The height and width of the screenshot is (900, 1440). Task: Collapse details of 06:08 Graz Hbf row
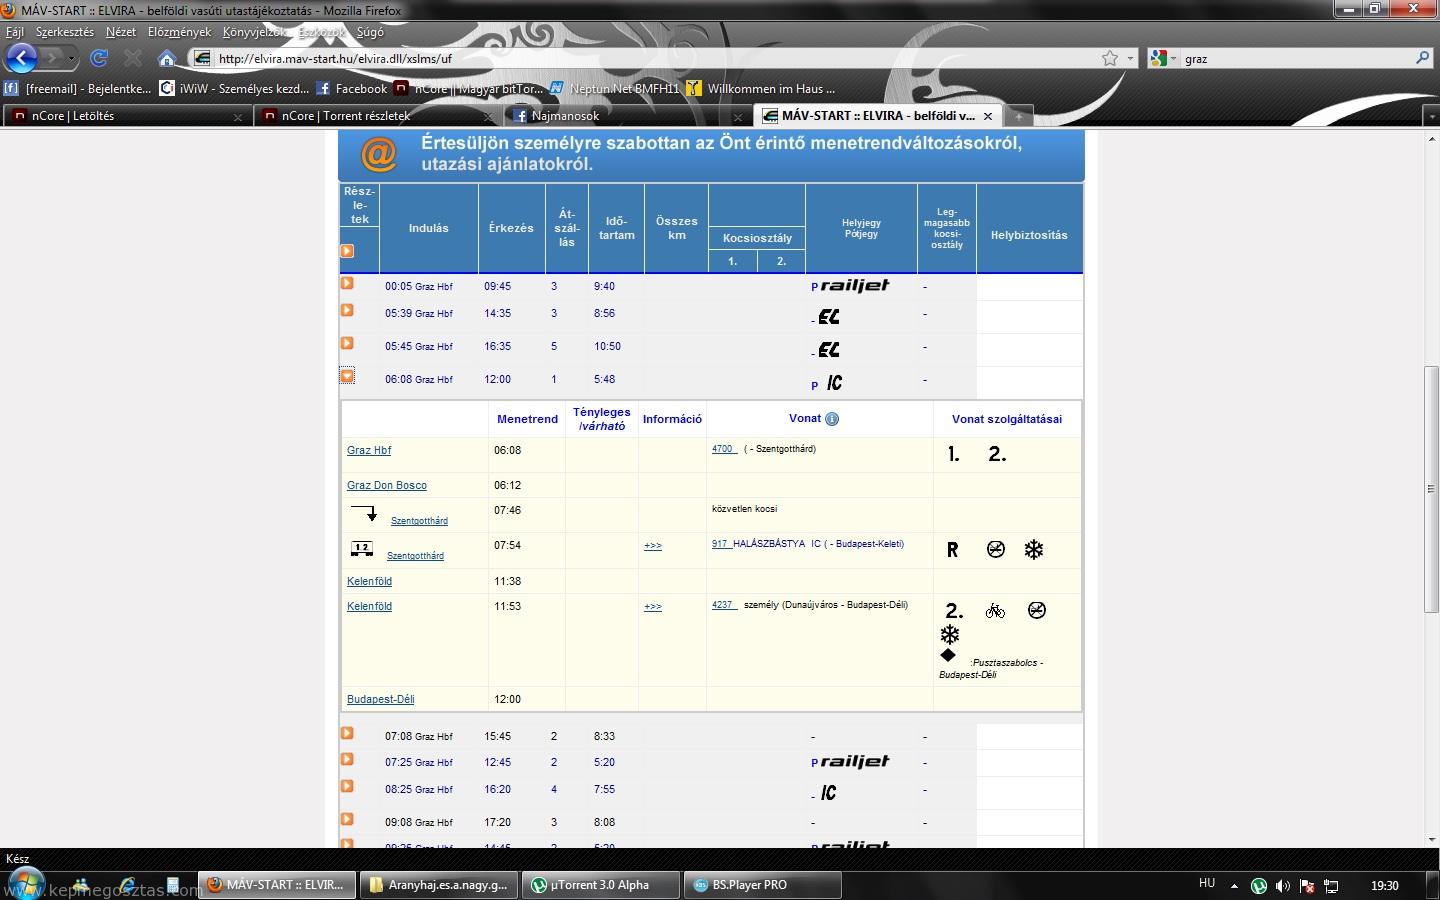tap(347, 376)
